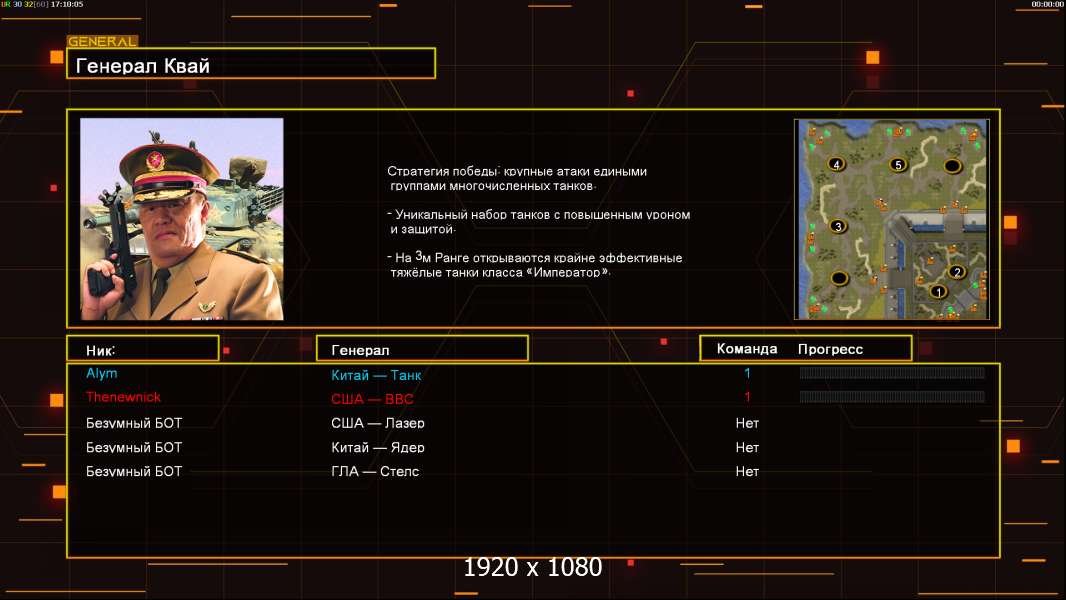
Task: Click 'Безумный БОТ' in the ГЛА — Стелс row
Action: 134,471
